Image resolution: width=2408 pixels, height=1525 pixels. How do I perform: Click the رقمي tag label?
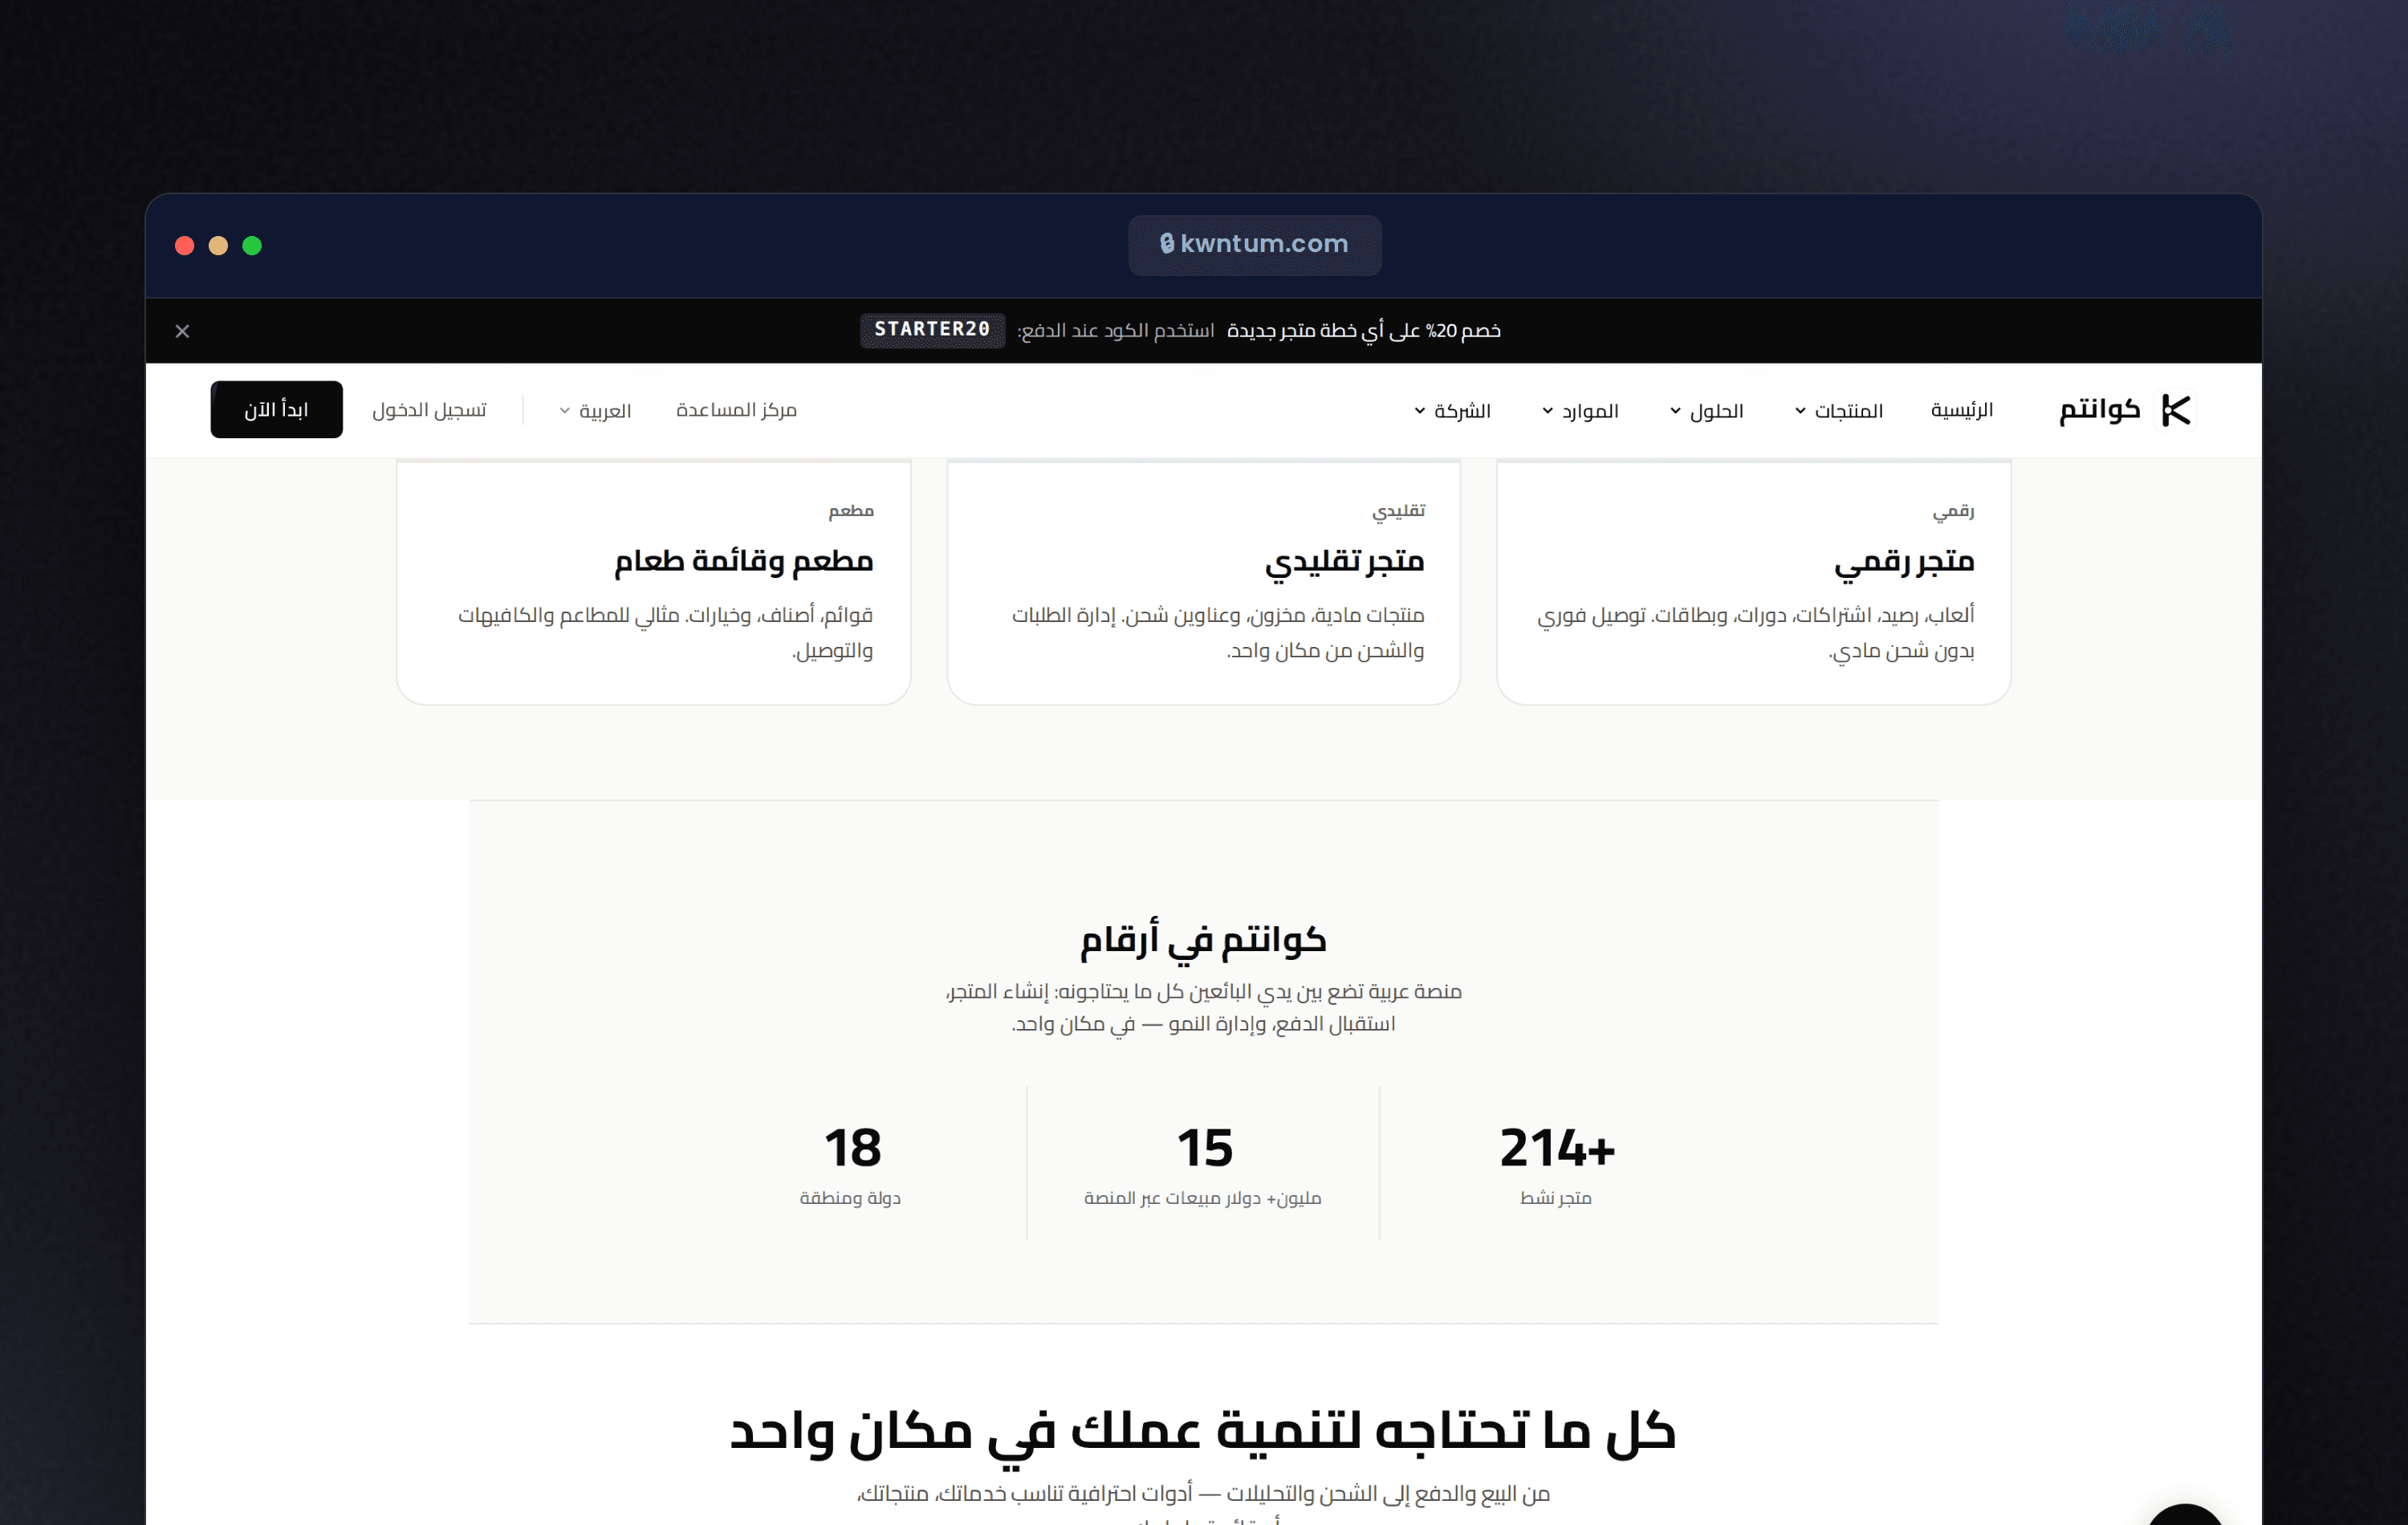coord(1953,511)
